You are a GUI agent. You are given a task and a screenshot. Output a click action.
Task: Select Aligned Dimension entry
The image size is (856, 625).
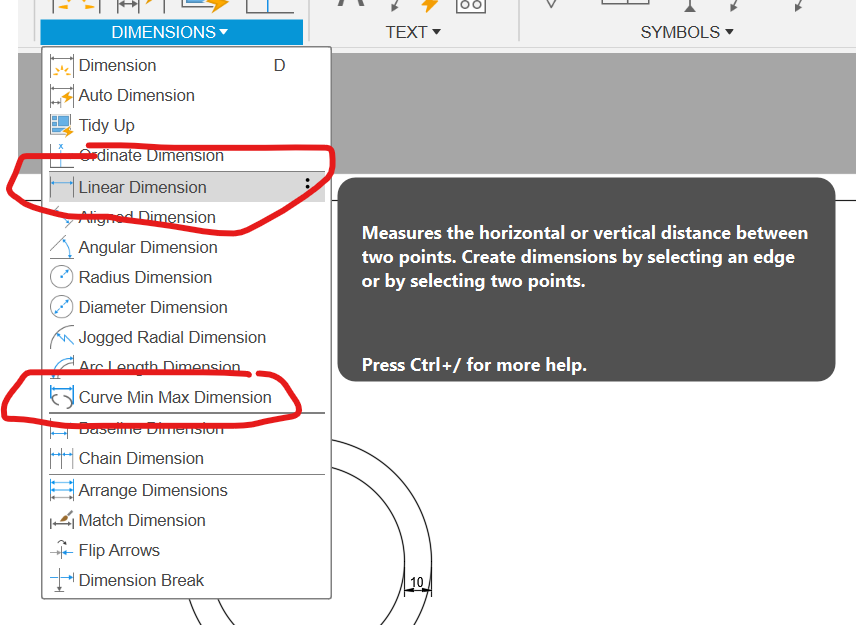[187, 217]
